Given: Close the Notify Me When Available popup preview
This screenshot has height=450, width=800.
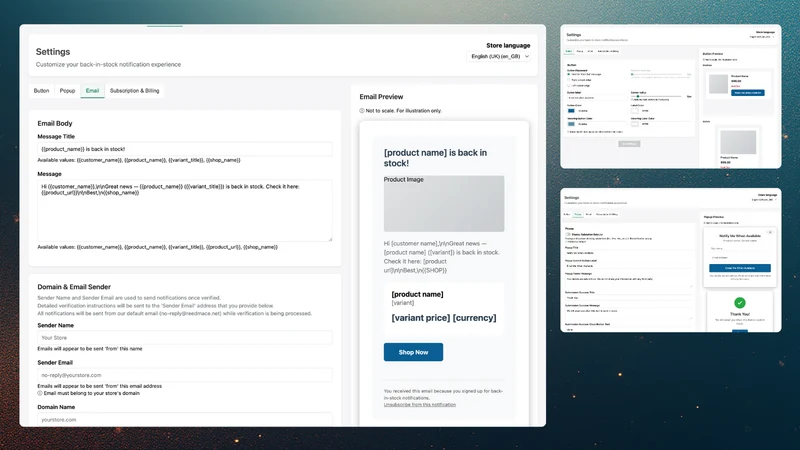Looking at the screenshot, I should (770, 232).
